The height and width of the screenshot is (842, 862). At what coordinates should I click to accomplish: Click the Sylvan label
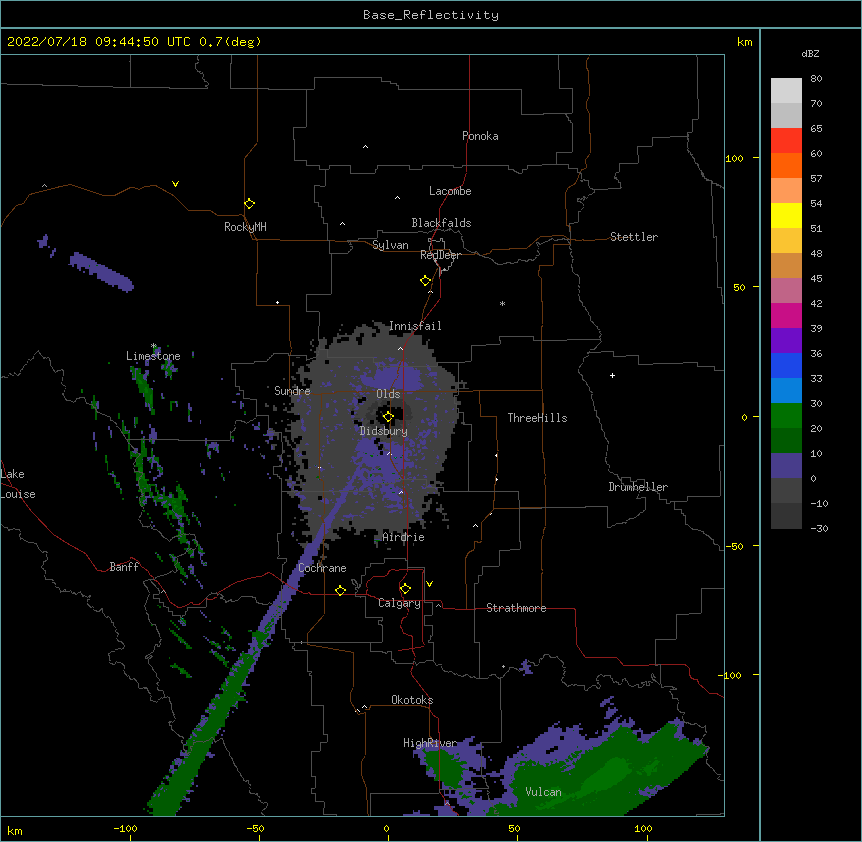click(390, 245)
